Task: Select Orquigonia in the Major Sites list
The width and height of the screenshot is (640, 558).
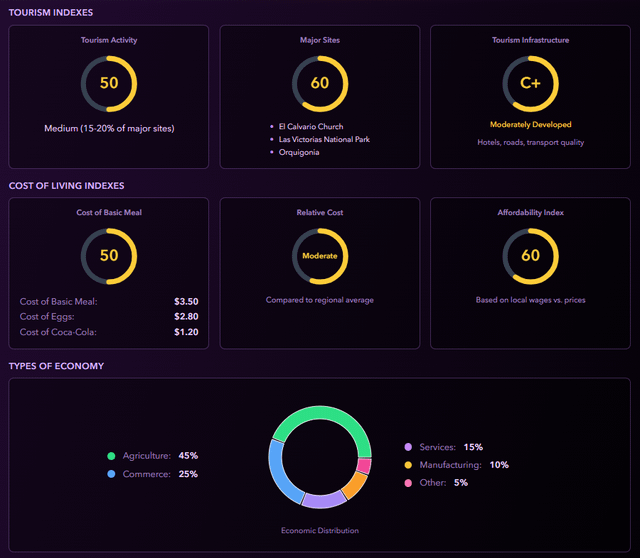Action: 300,153
